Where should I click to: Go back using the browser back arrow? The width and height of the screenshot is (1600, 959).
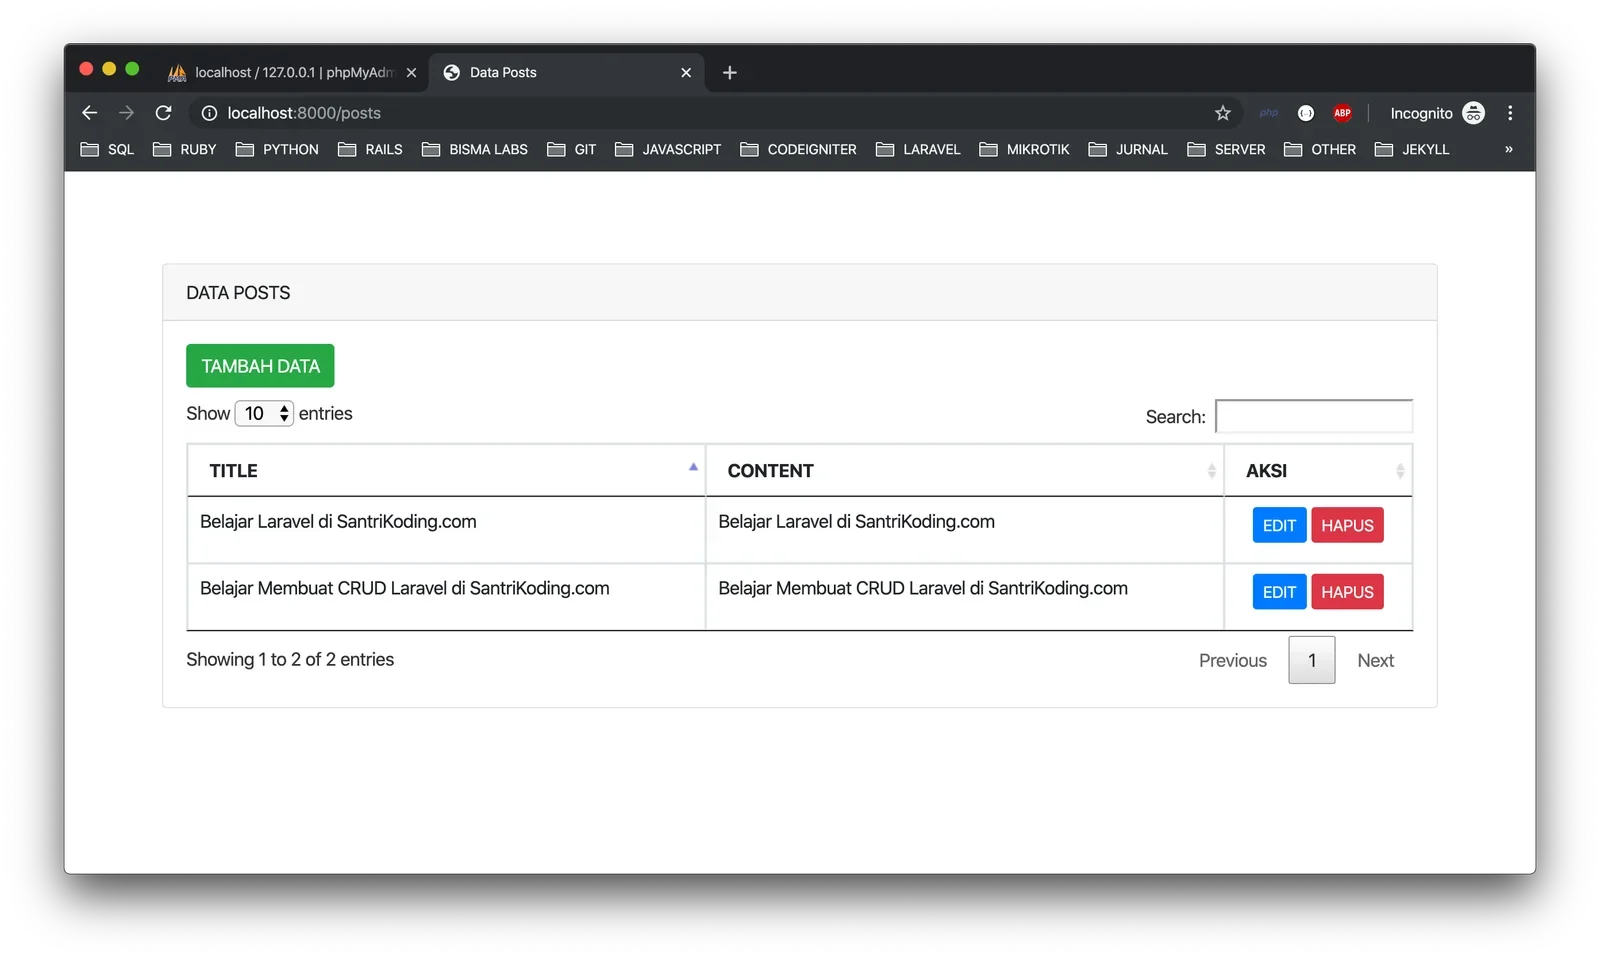point(89,113)
